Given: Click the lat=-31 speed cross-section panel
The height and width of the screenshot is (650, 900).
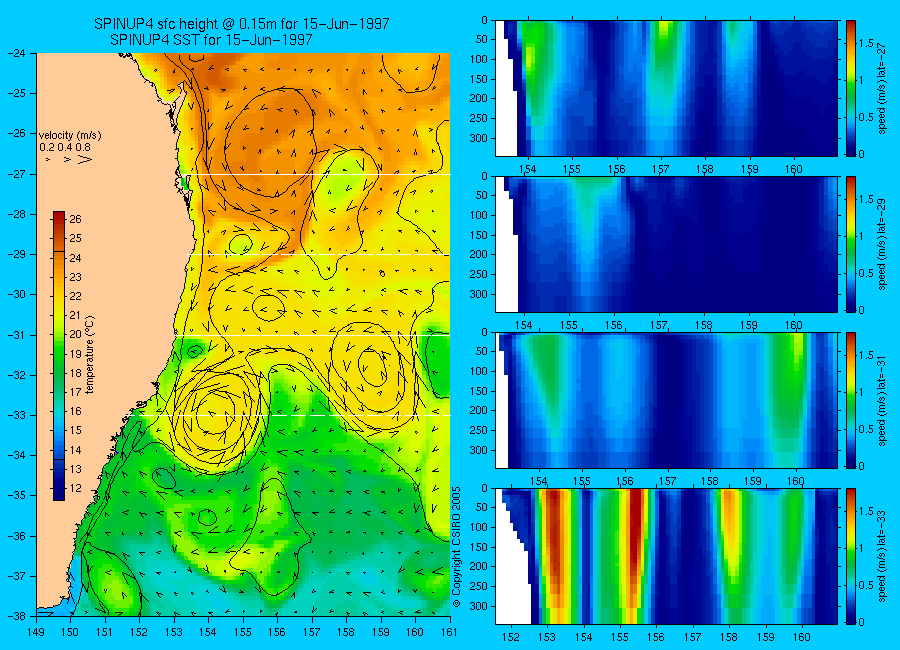Looking at the screenshot, I should tap(666, 400).
